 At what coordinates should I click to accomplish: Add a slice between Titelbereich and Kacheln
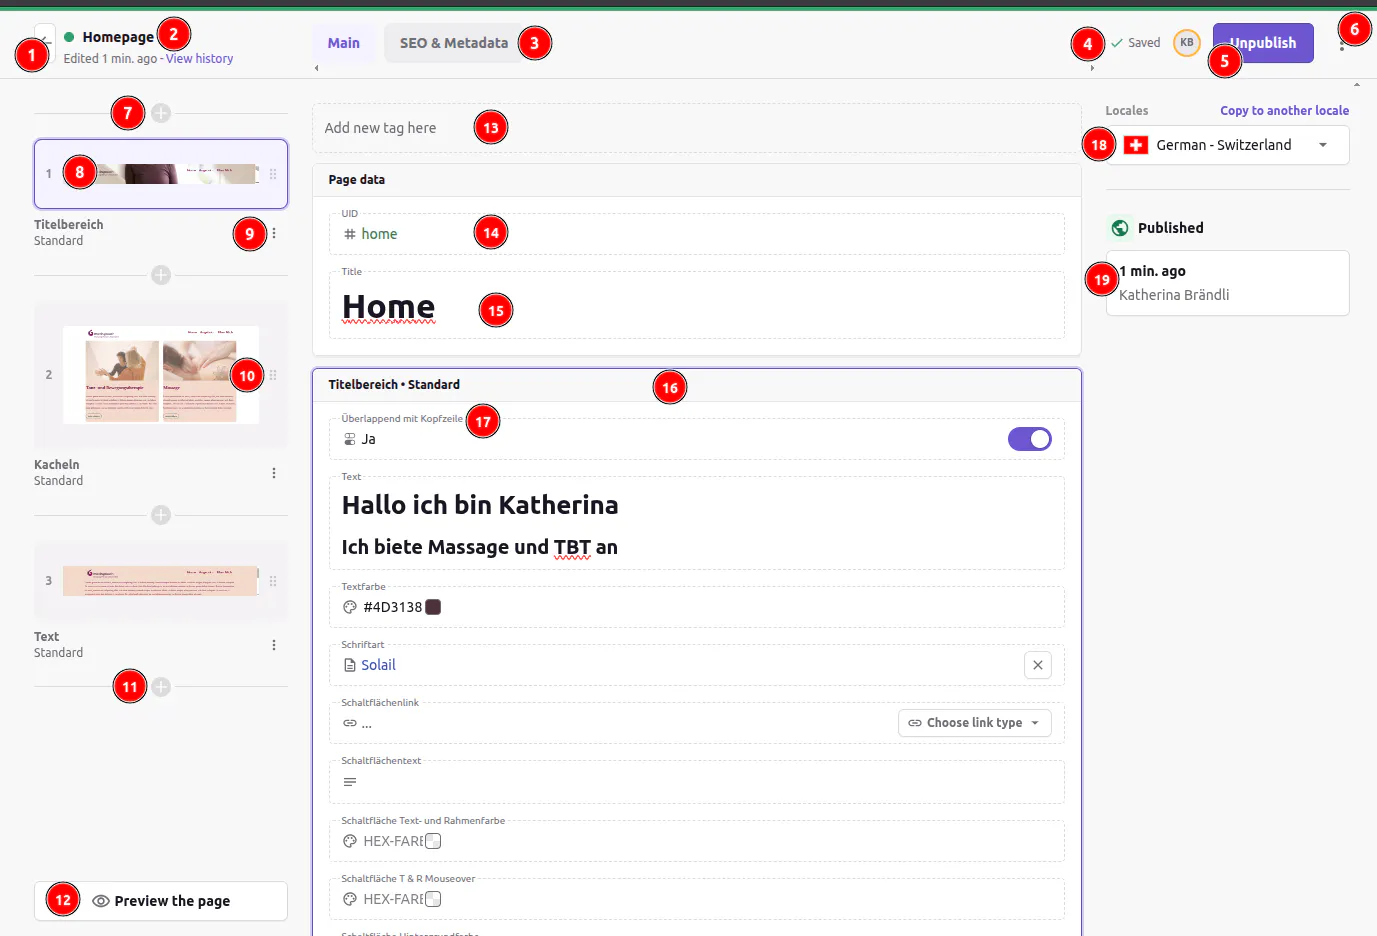tap(161, 275)
